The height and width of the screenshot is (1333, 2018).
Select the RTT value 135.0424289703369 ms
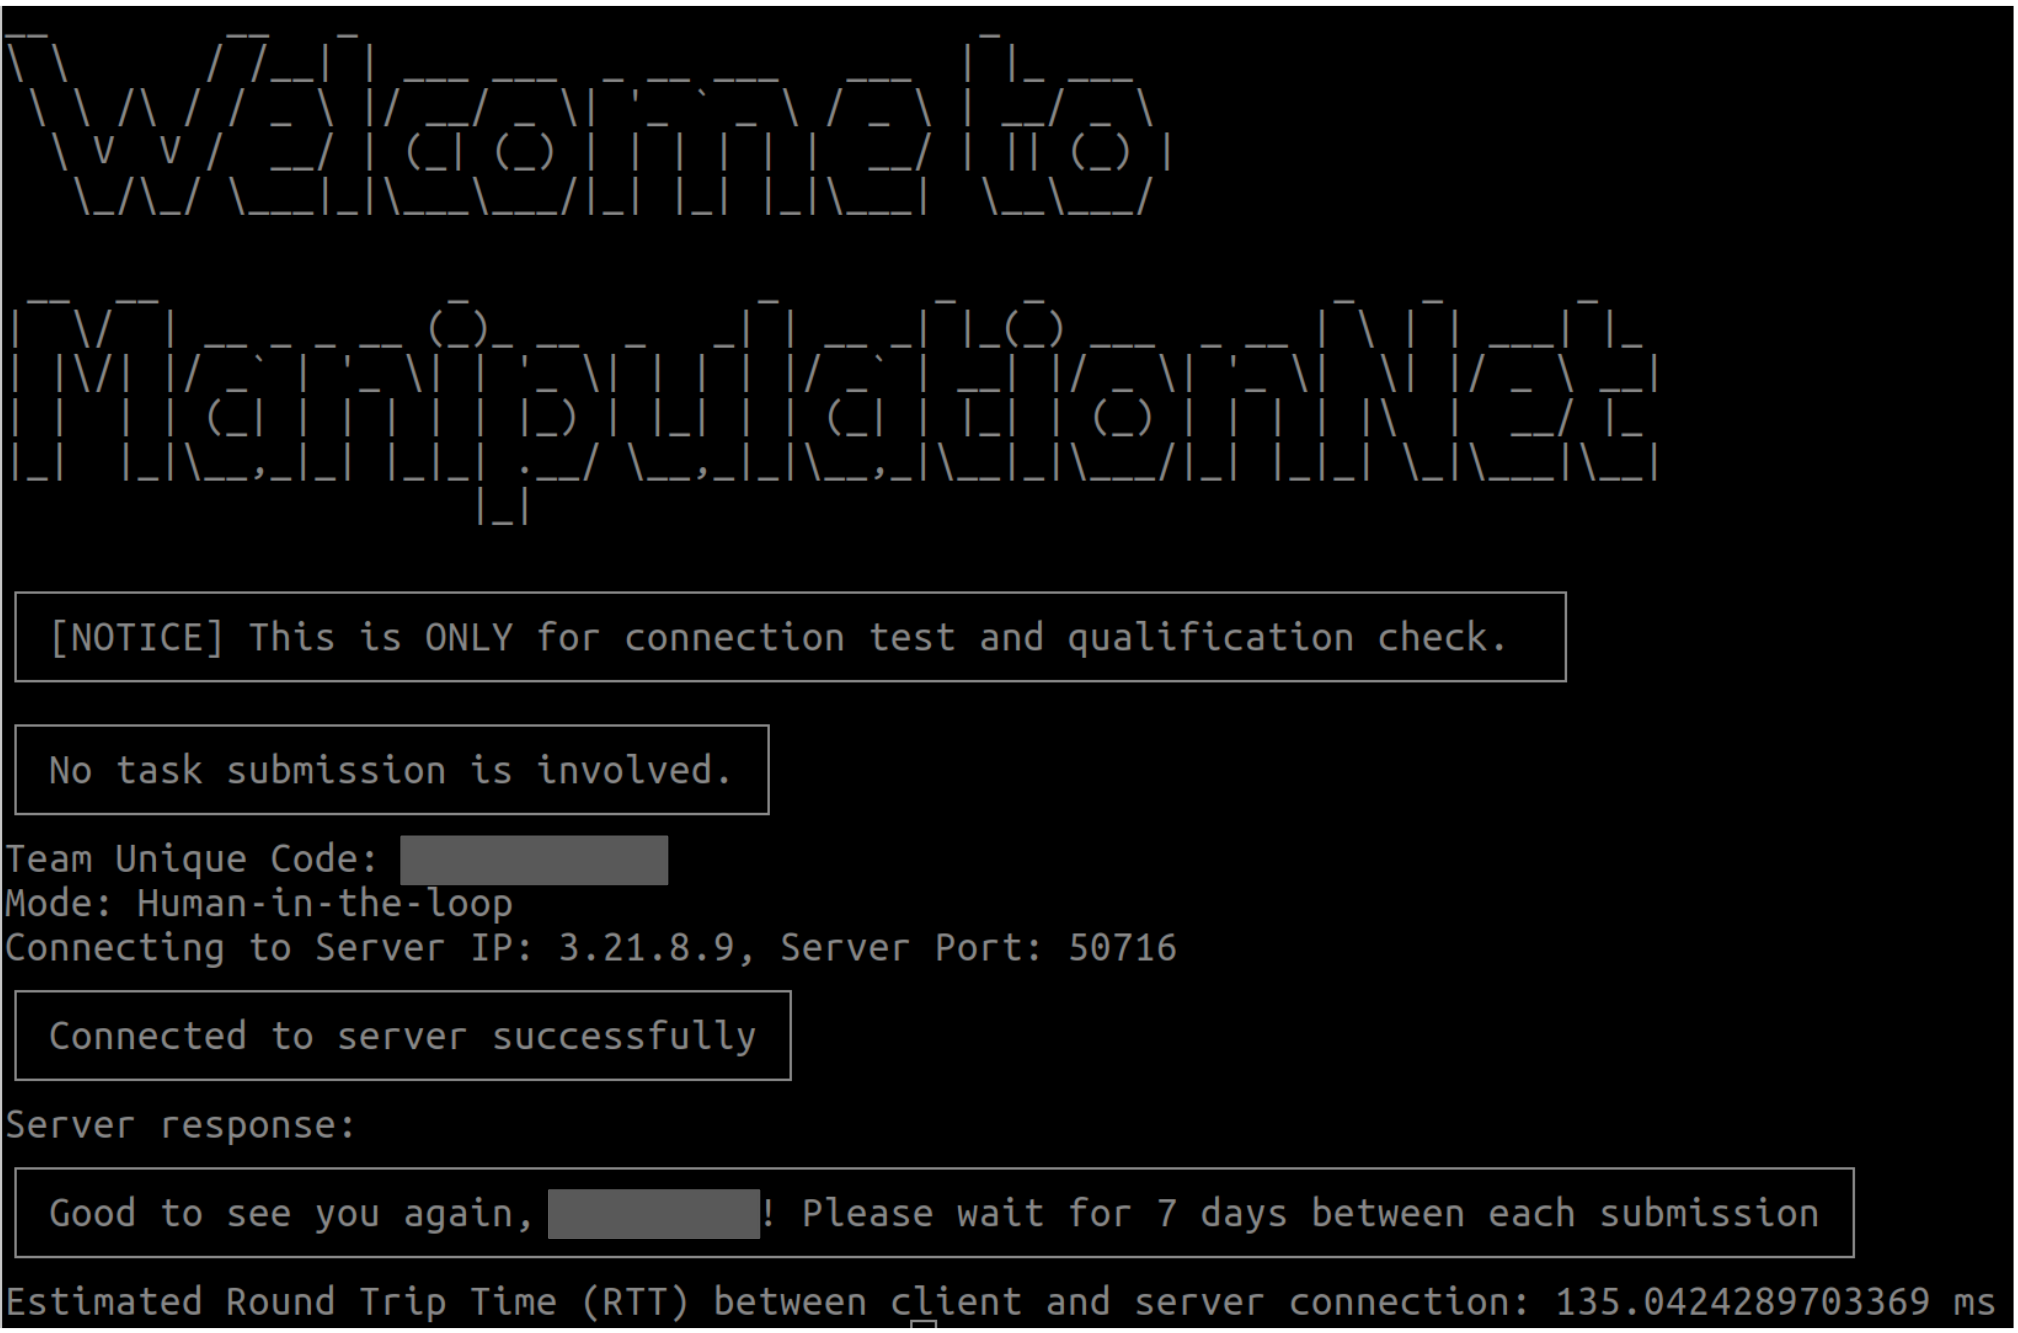1775,1301
